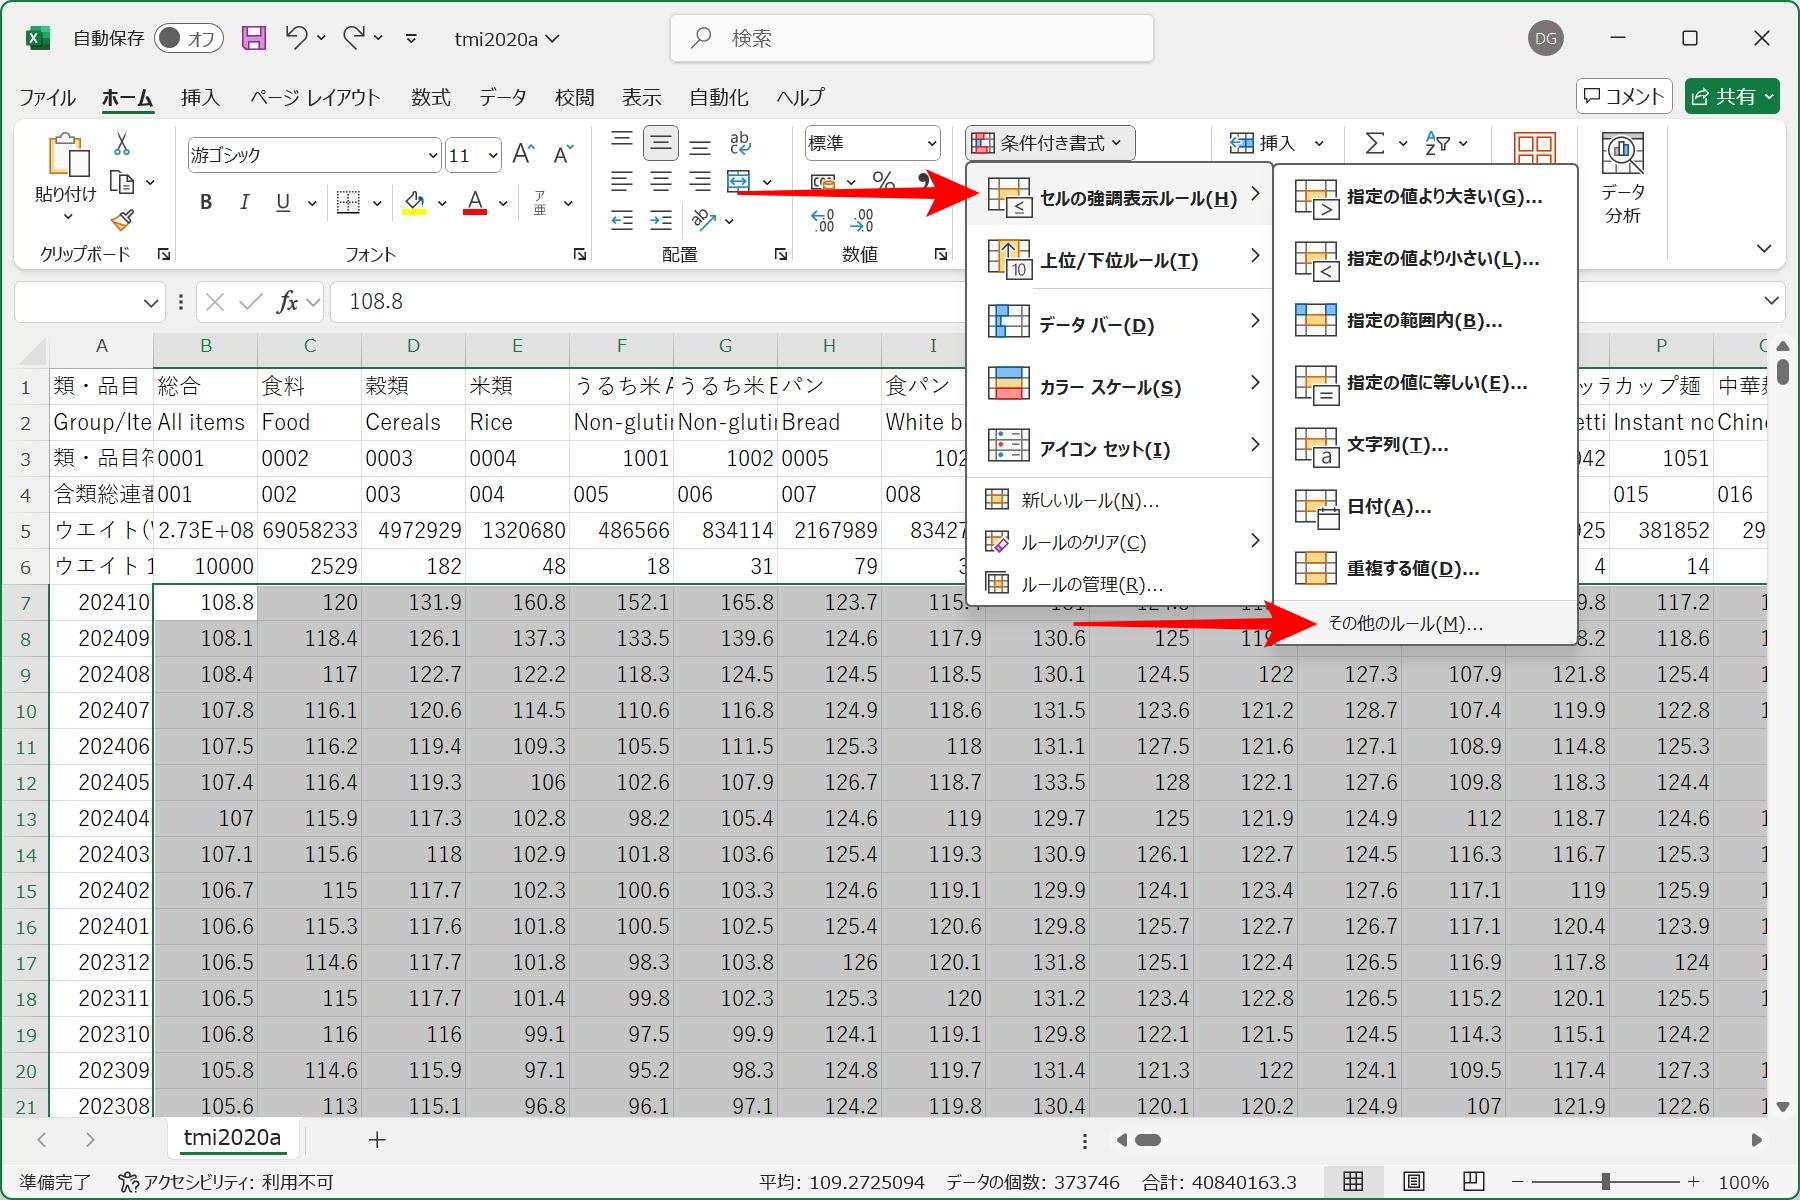Screen dimensions: 1800x1200
Task: Click the 共有 share button
Action: (x=1732, y=96)
